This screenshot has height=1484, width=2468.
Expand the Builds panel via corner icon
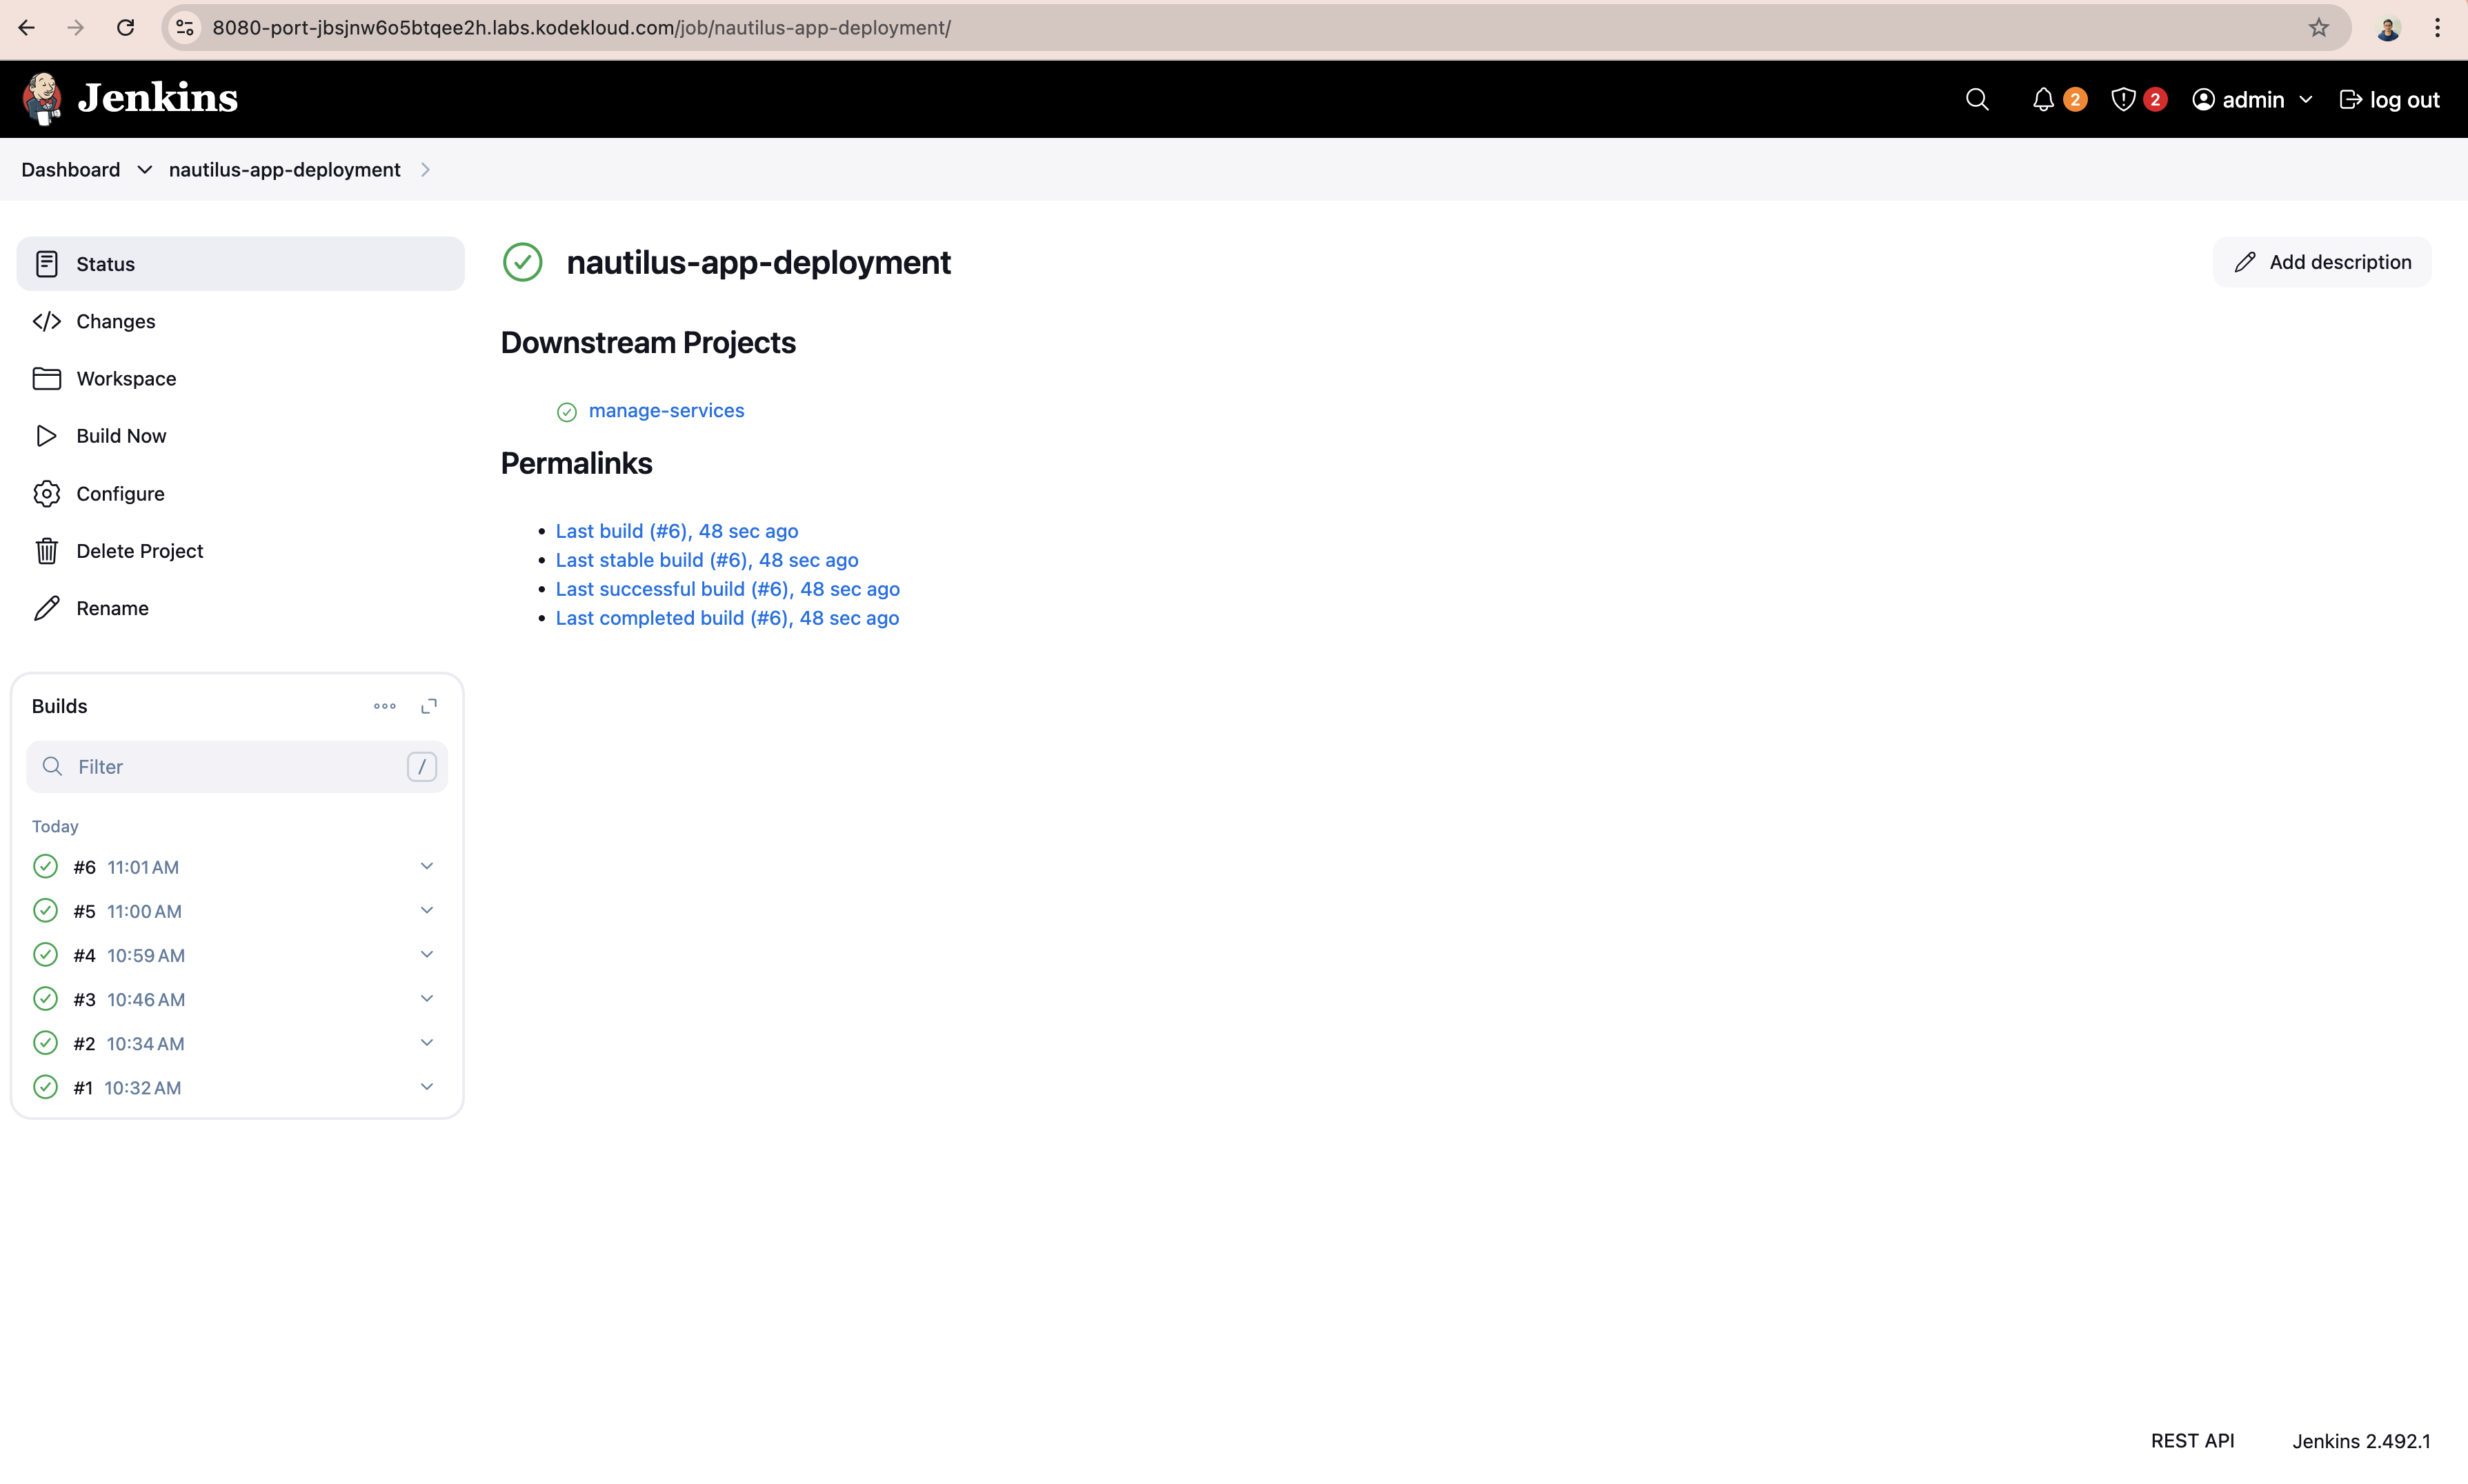tap(429, 706)
